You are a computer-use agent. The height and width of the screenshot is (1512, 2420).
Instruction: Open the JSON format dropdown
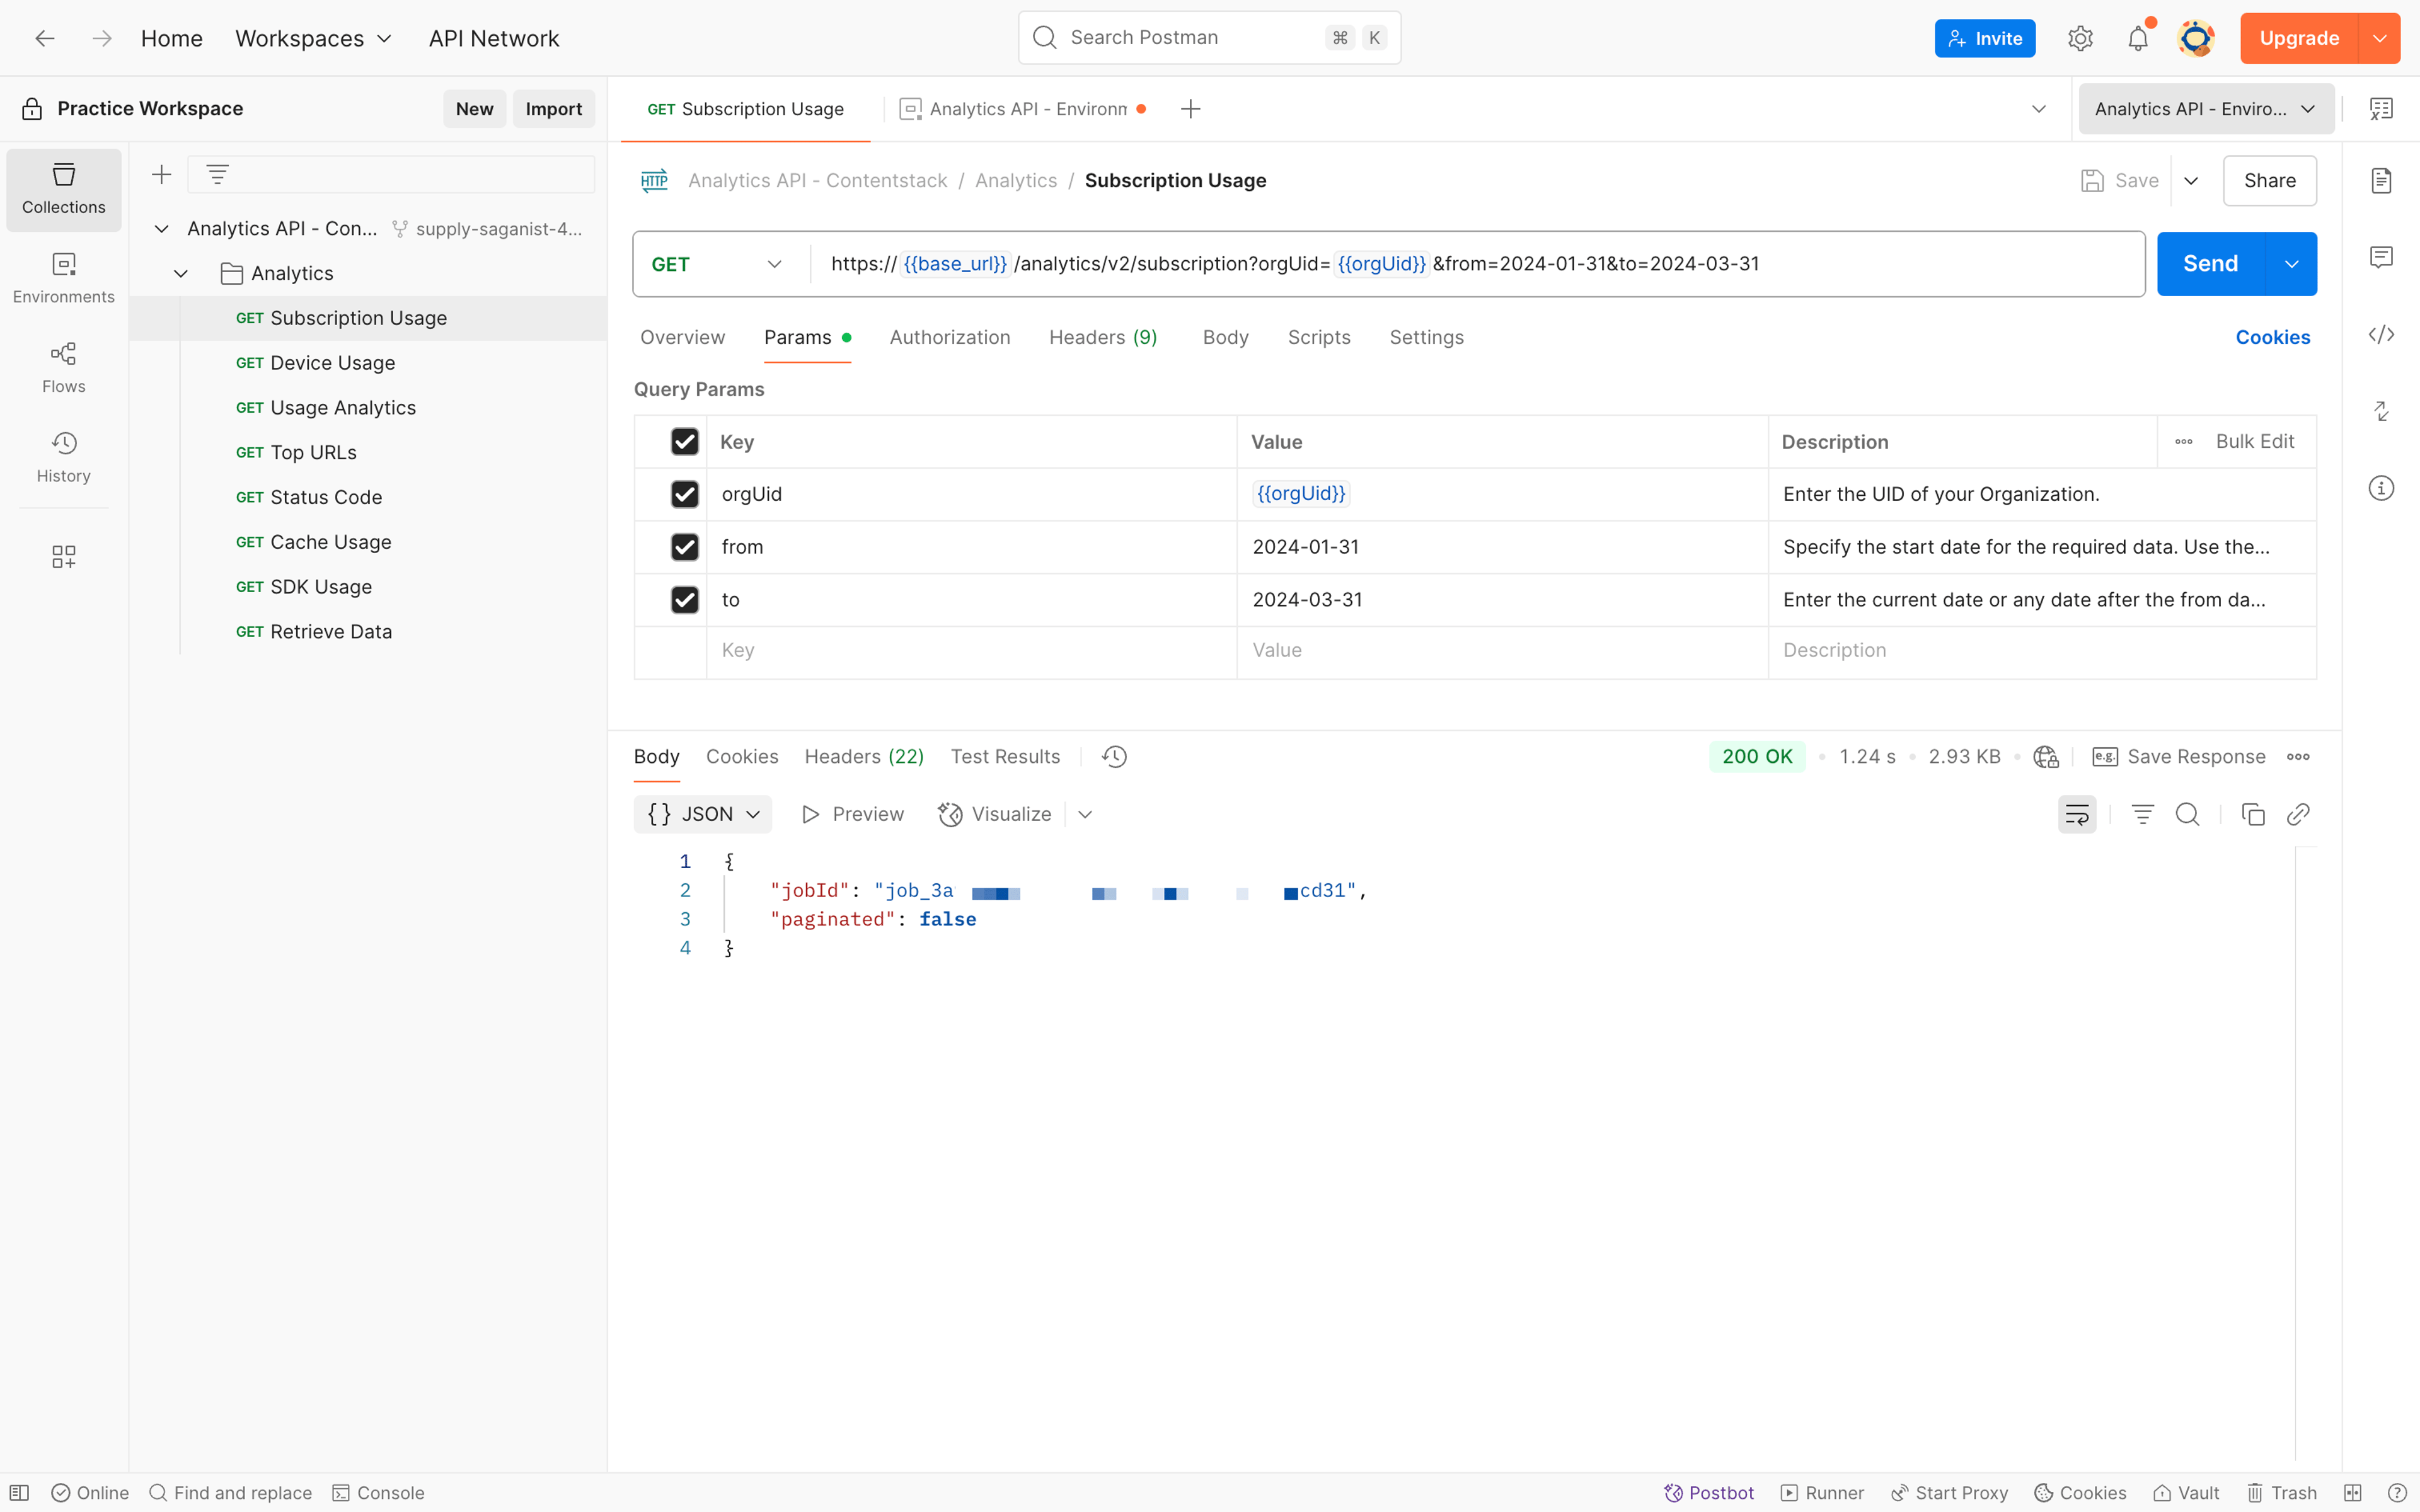(703, 815)
